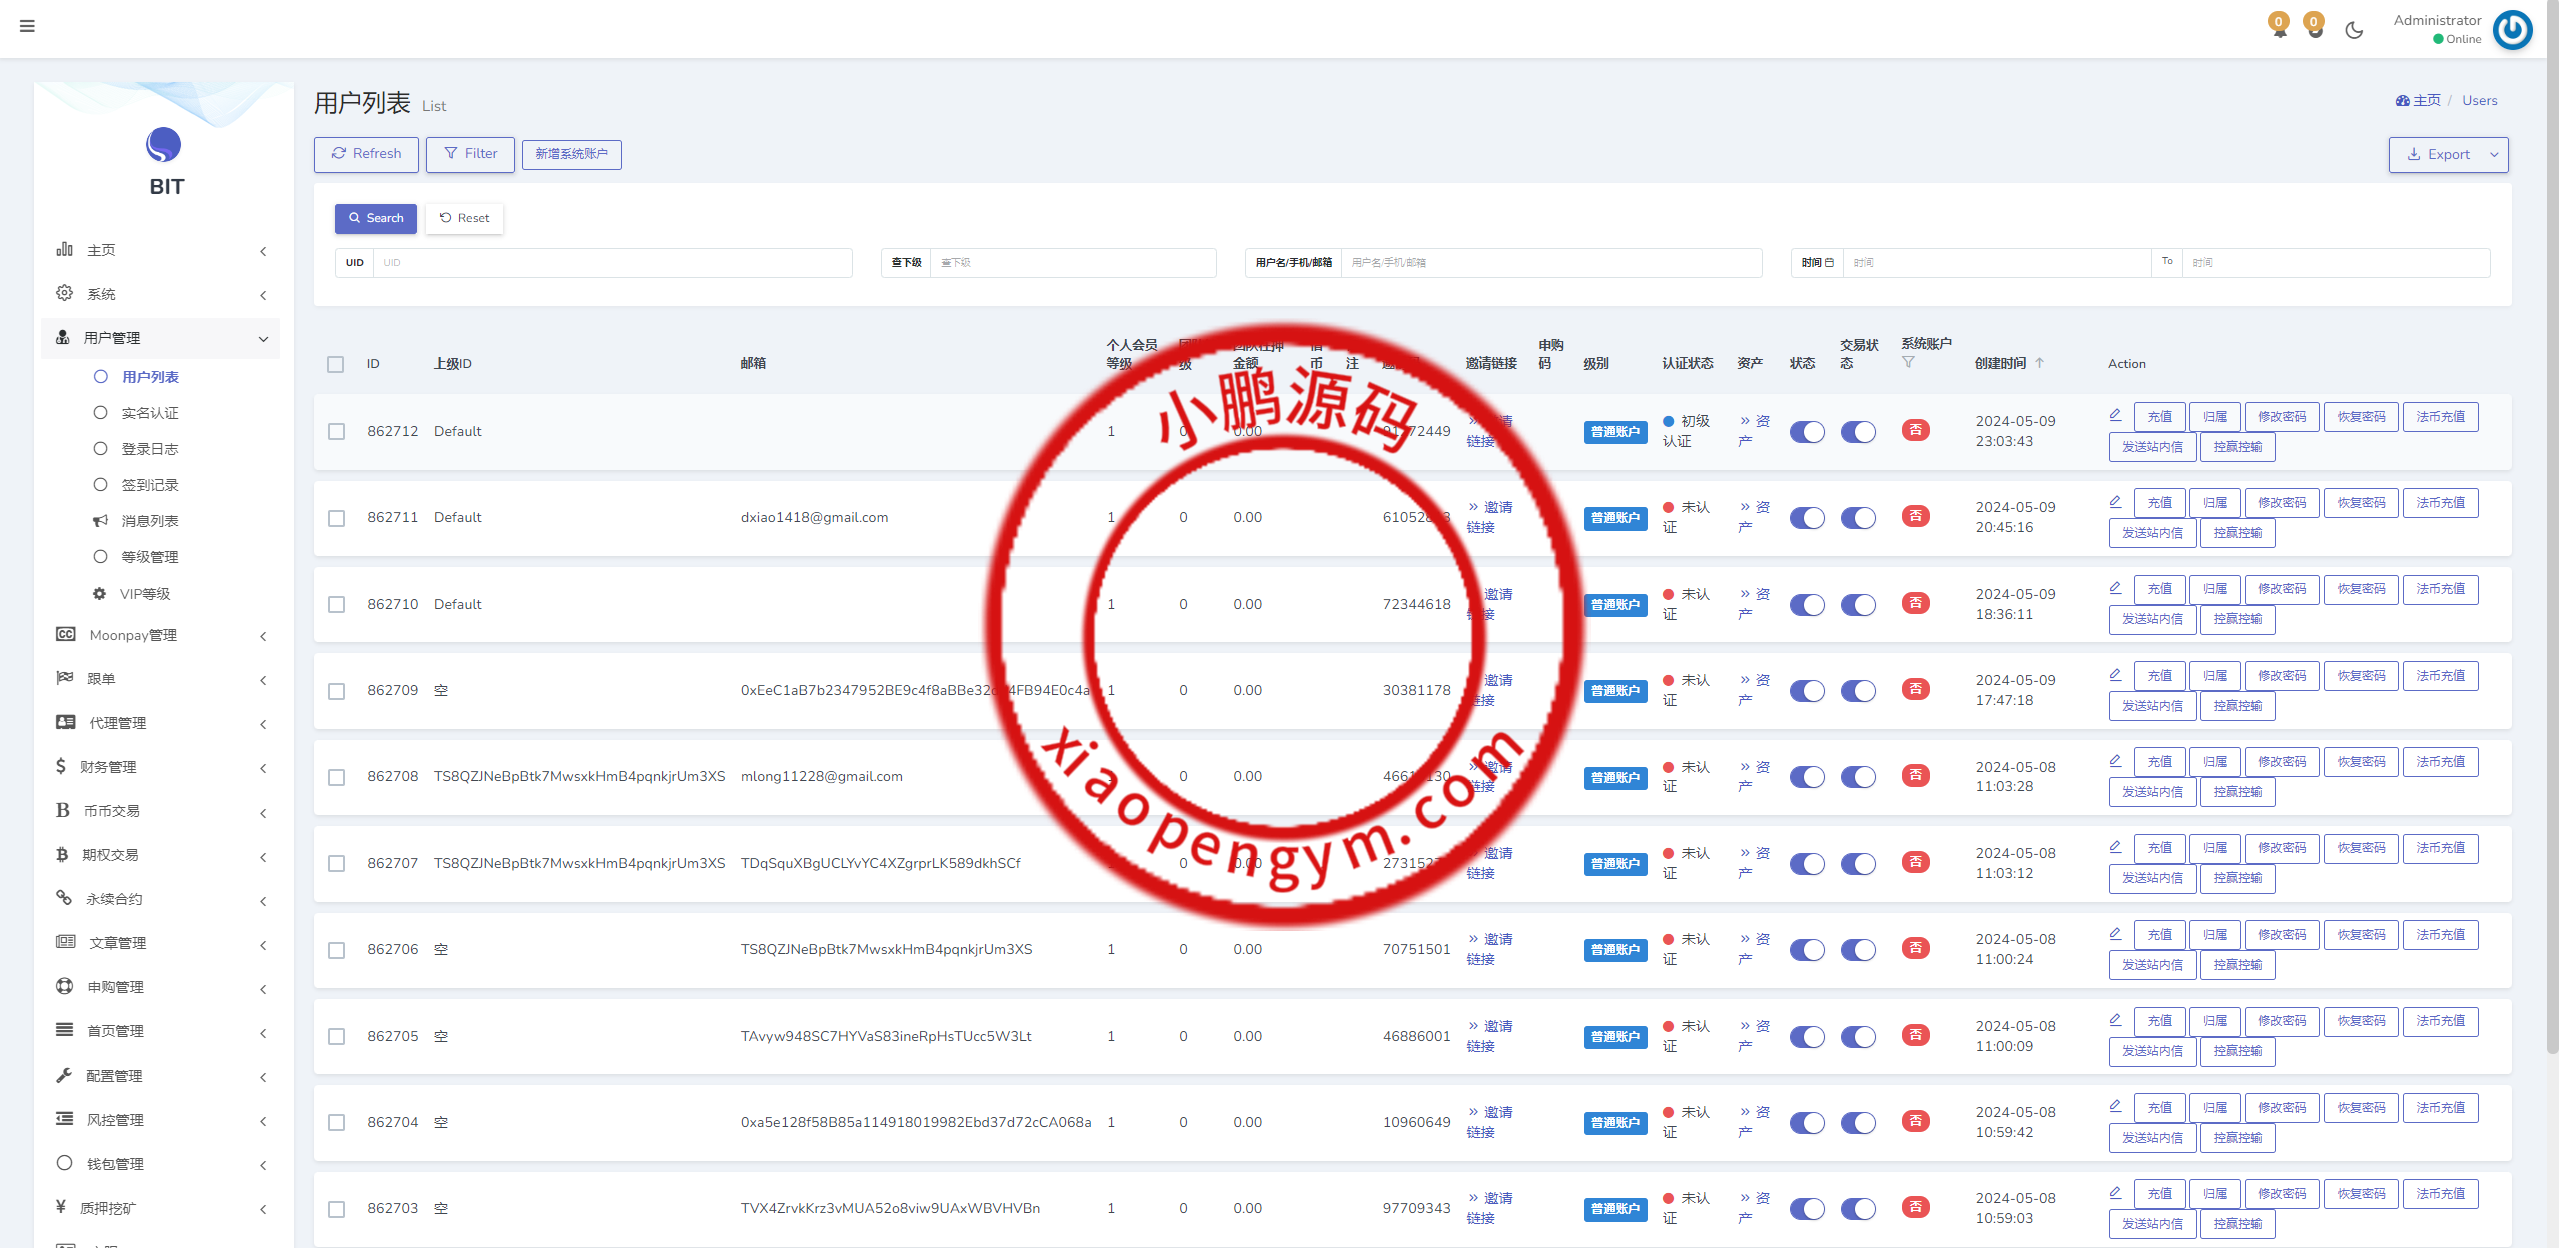The width and height of the screenshot is (2559, 1248).
Task: Click the blue Search button
Action: tap(375, 218)
